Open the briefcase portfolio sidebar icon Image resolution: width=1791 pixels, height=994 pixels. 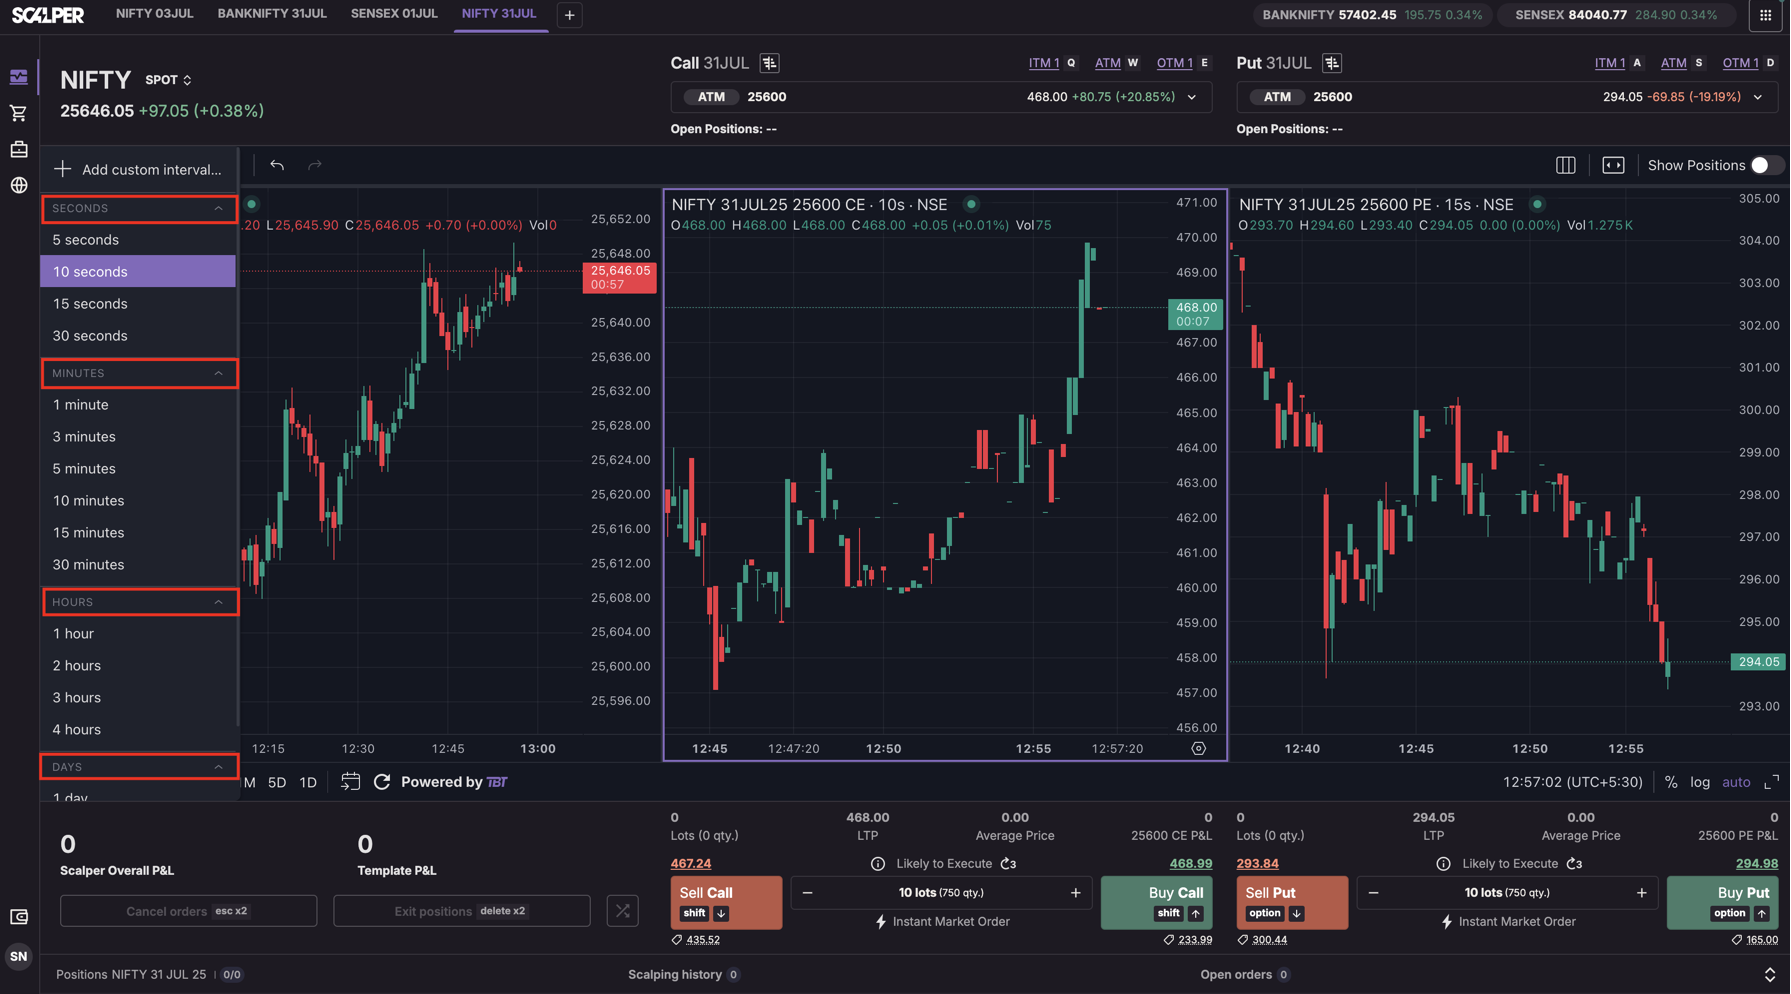18,149
